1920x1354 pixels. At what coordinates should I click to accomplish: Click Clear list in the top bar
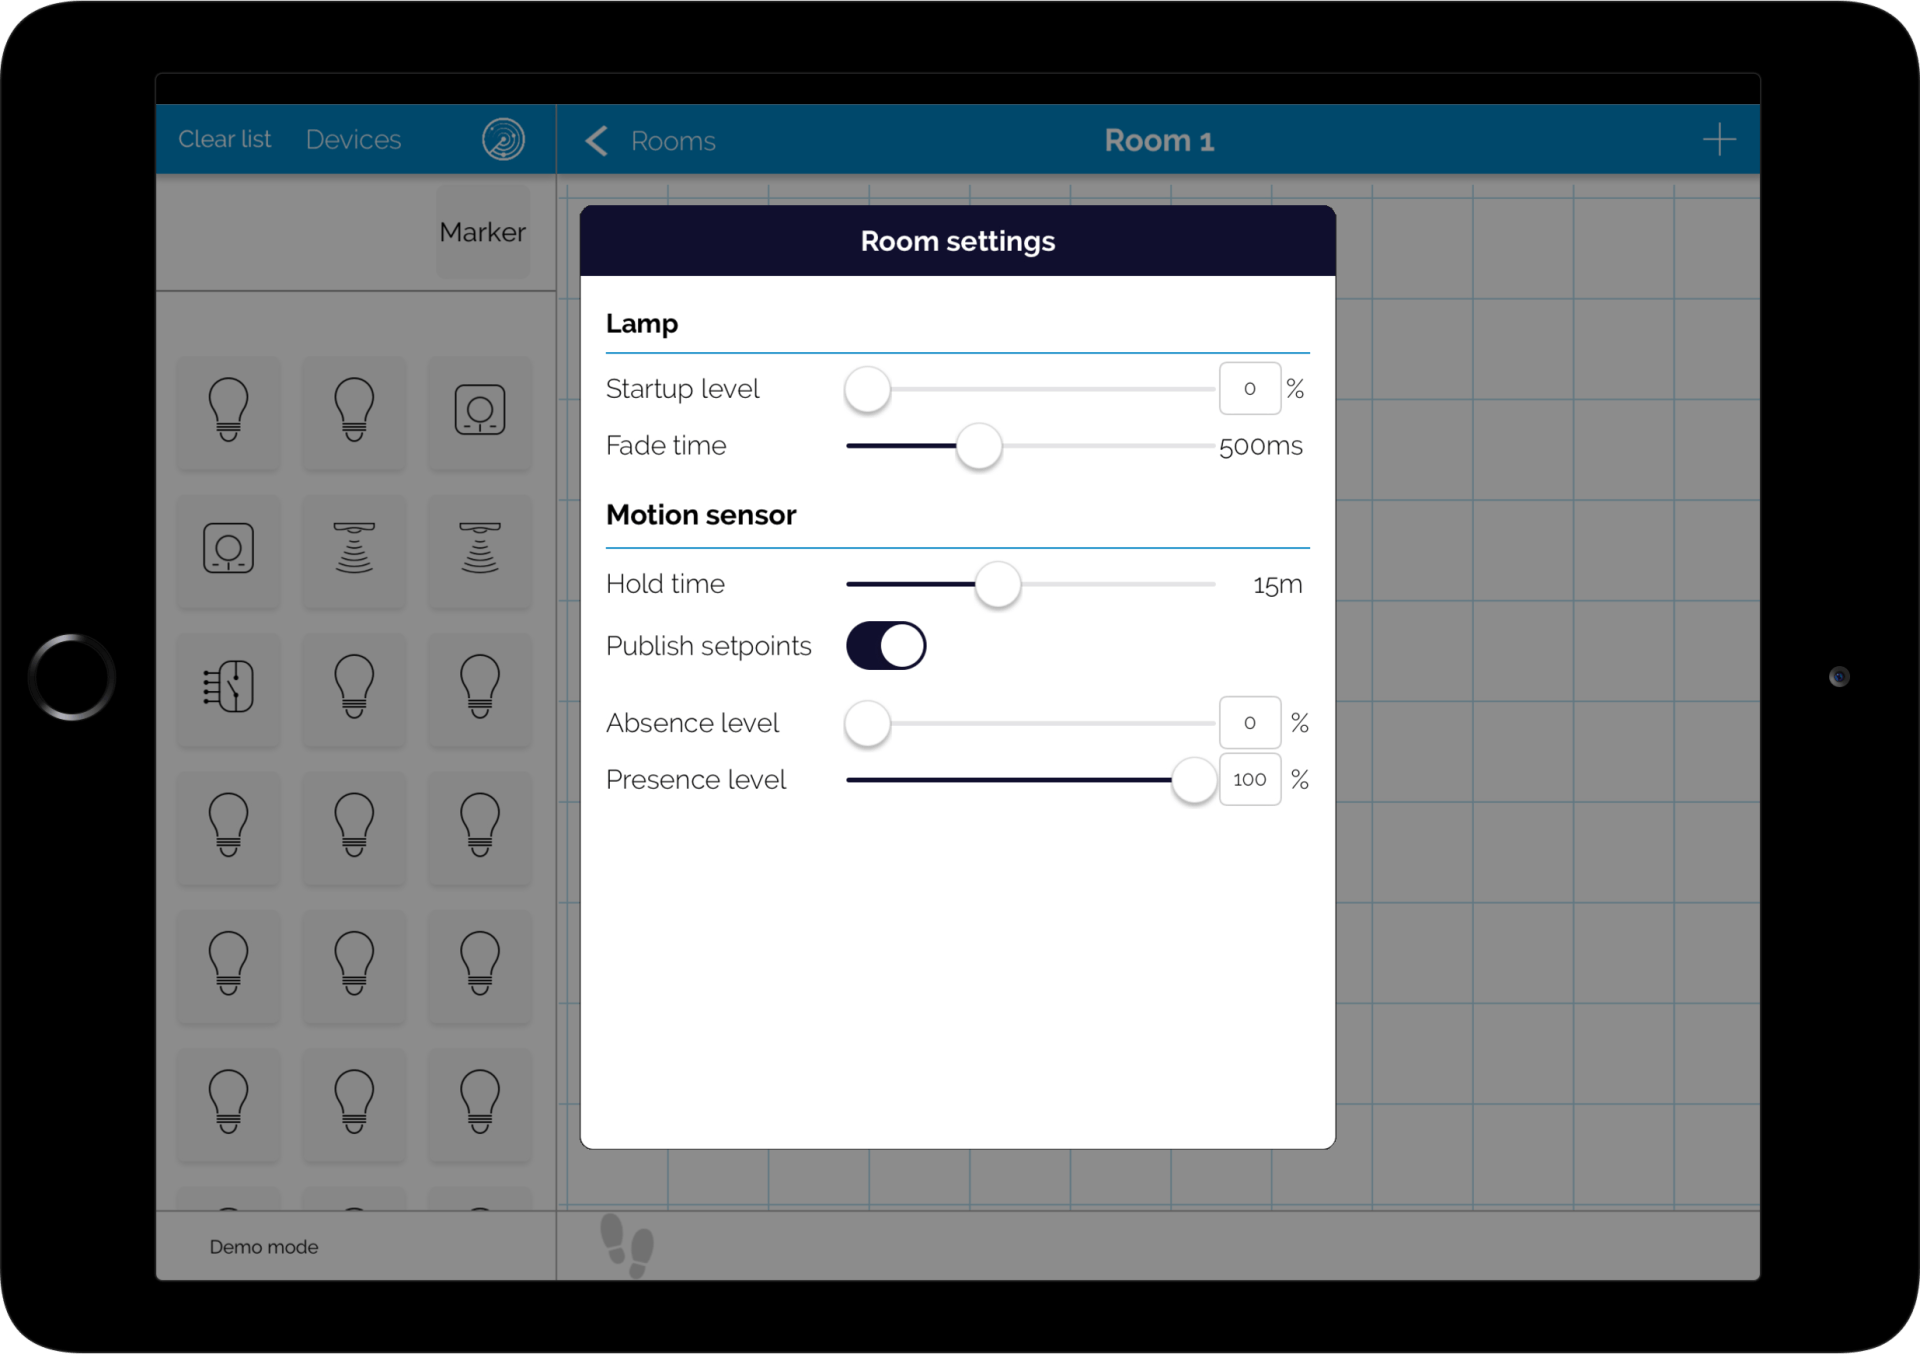point(224,139)
